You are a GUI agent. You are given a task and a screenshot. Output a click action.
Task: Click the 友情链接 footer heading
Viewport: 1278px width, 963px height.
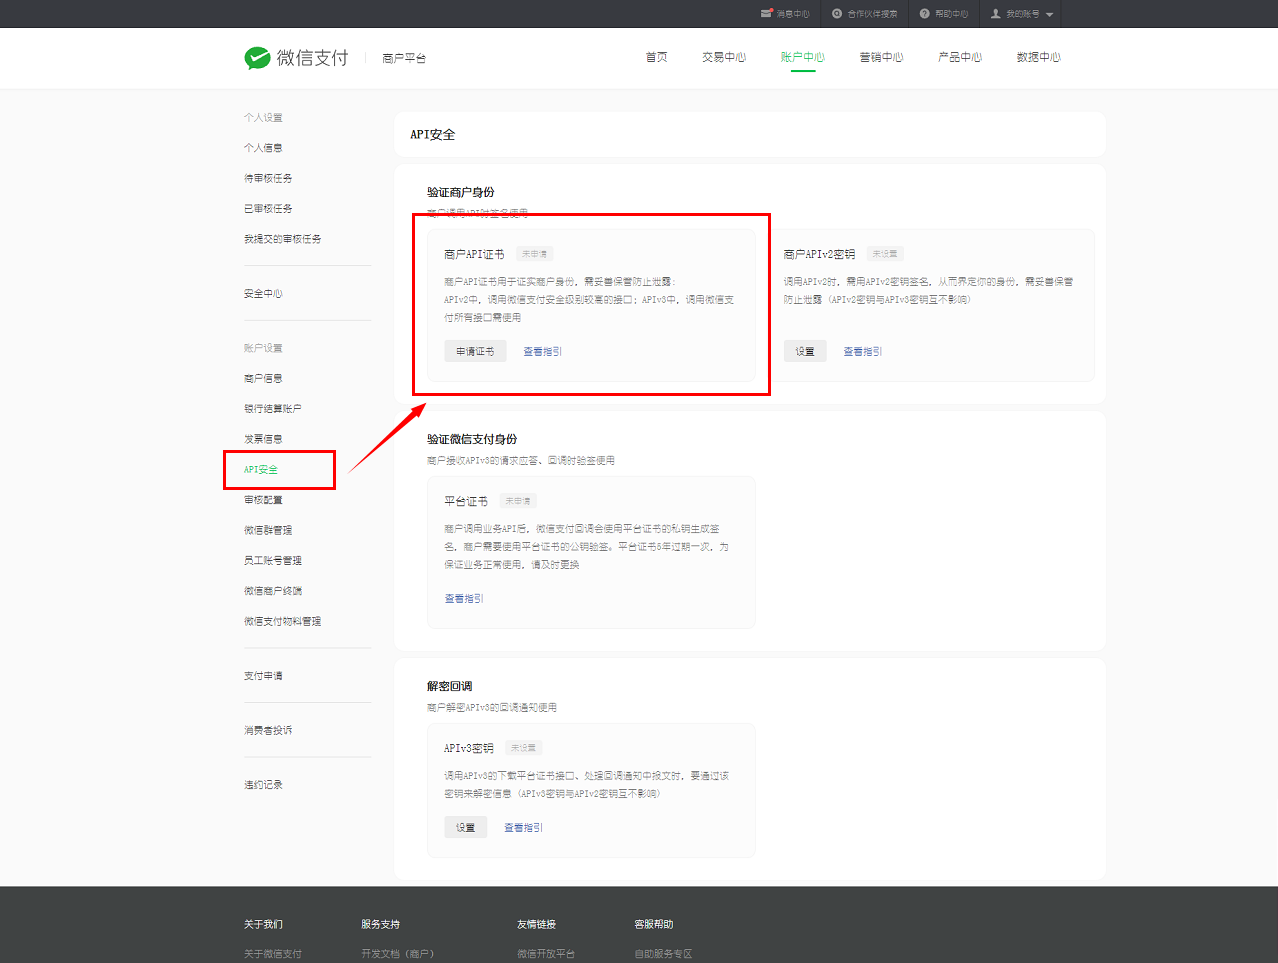[536, 924]
